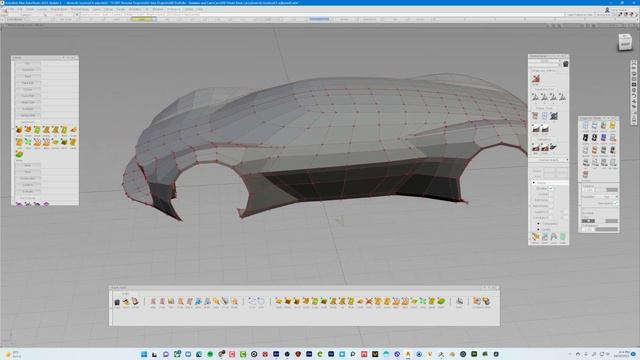Select the first black shading icon in the diagnostic panel
This screenshot has width=640, height=360.
point(585,138)
